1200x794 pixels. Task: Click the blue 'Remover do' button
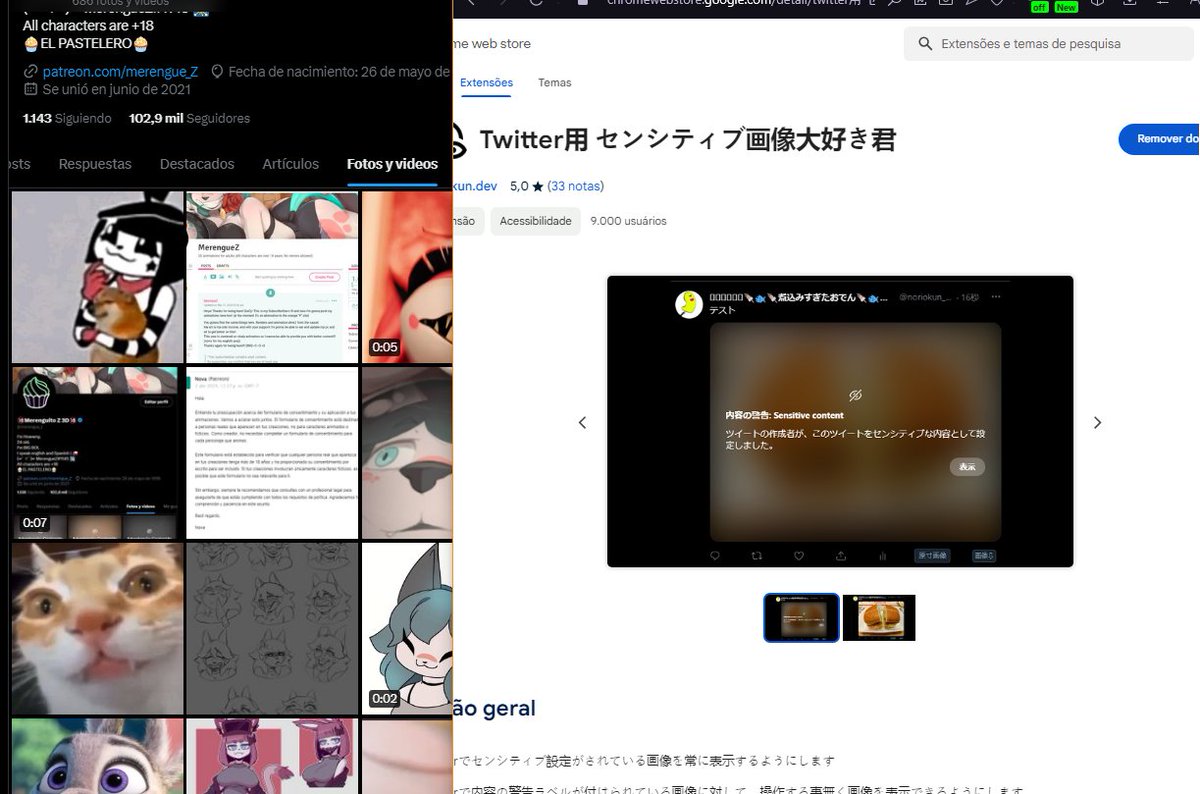point(1160,139)
